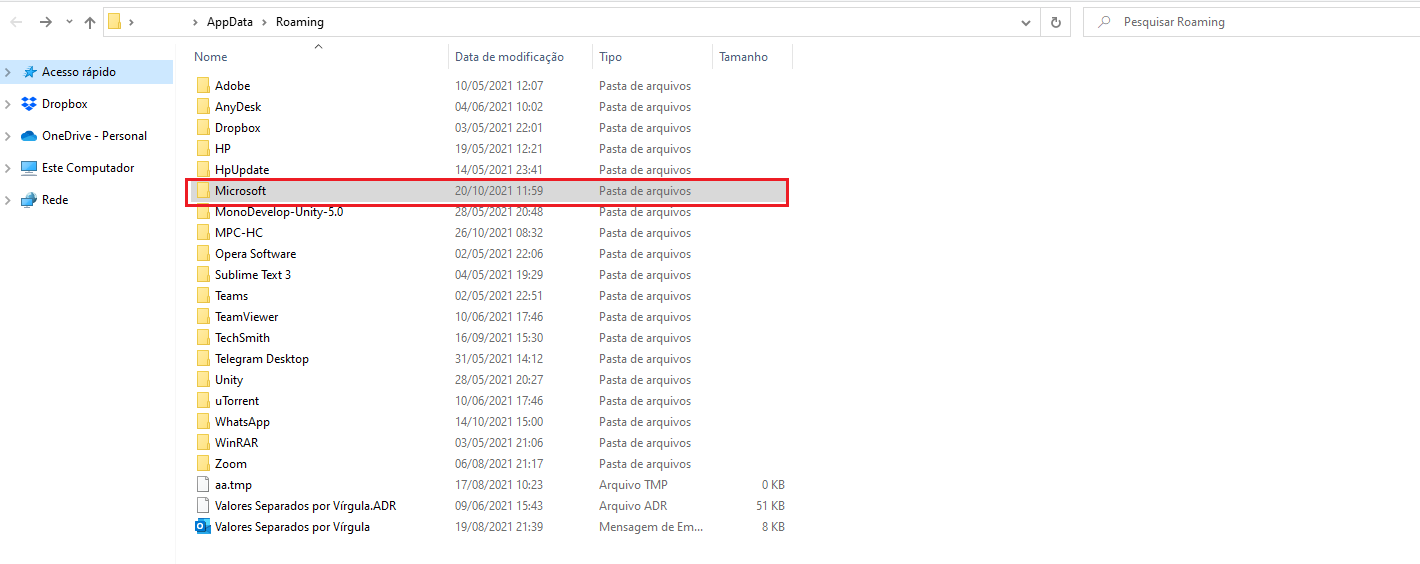Sort by Data de modificação column
The width and height of the screenshot is (1420, 564).
pos(509,57)
